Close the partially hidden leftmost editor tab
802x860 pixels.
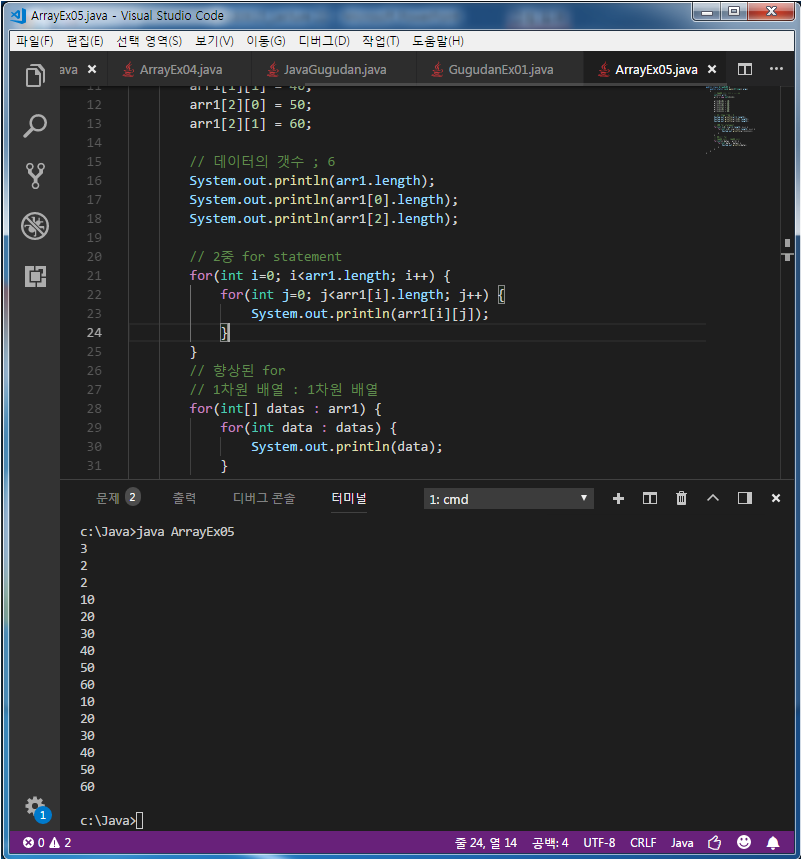pyautogui.click(x=92, y=69)
